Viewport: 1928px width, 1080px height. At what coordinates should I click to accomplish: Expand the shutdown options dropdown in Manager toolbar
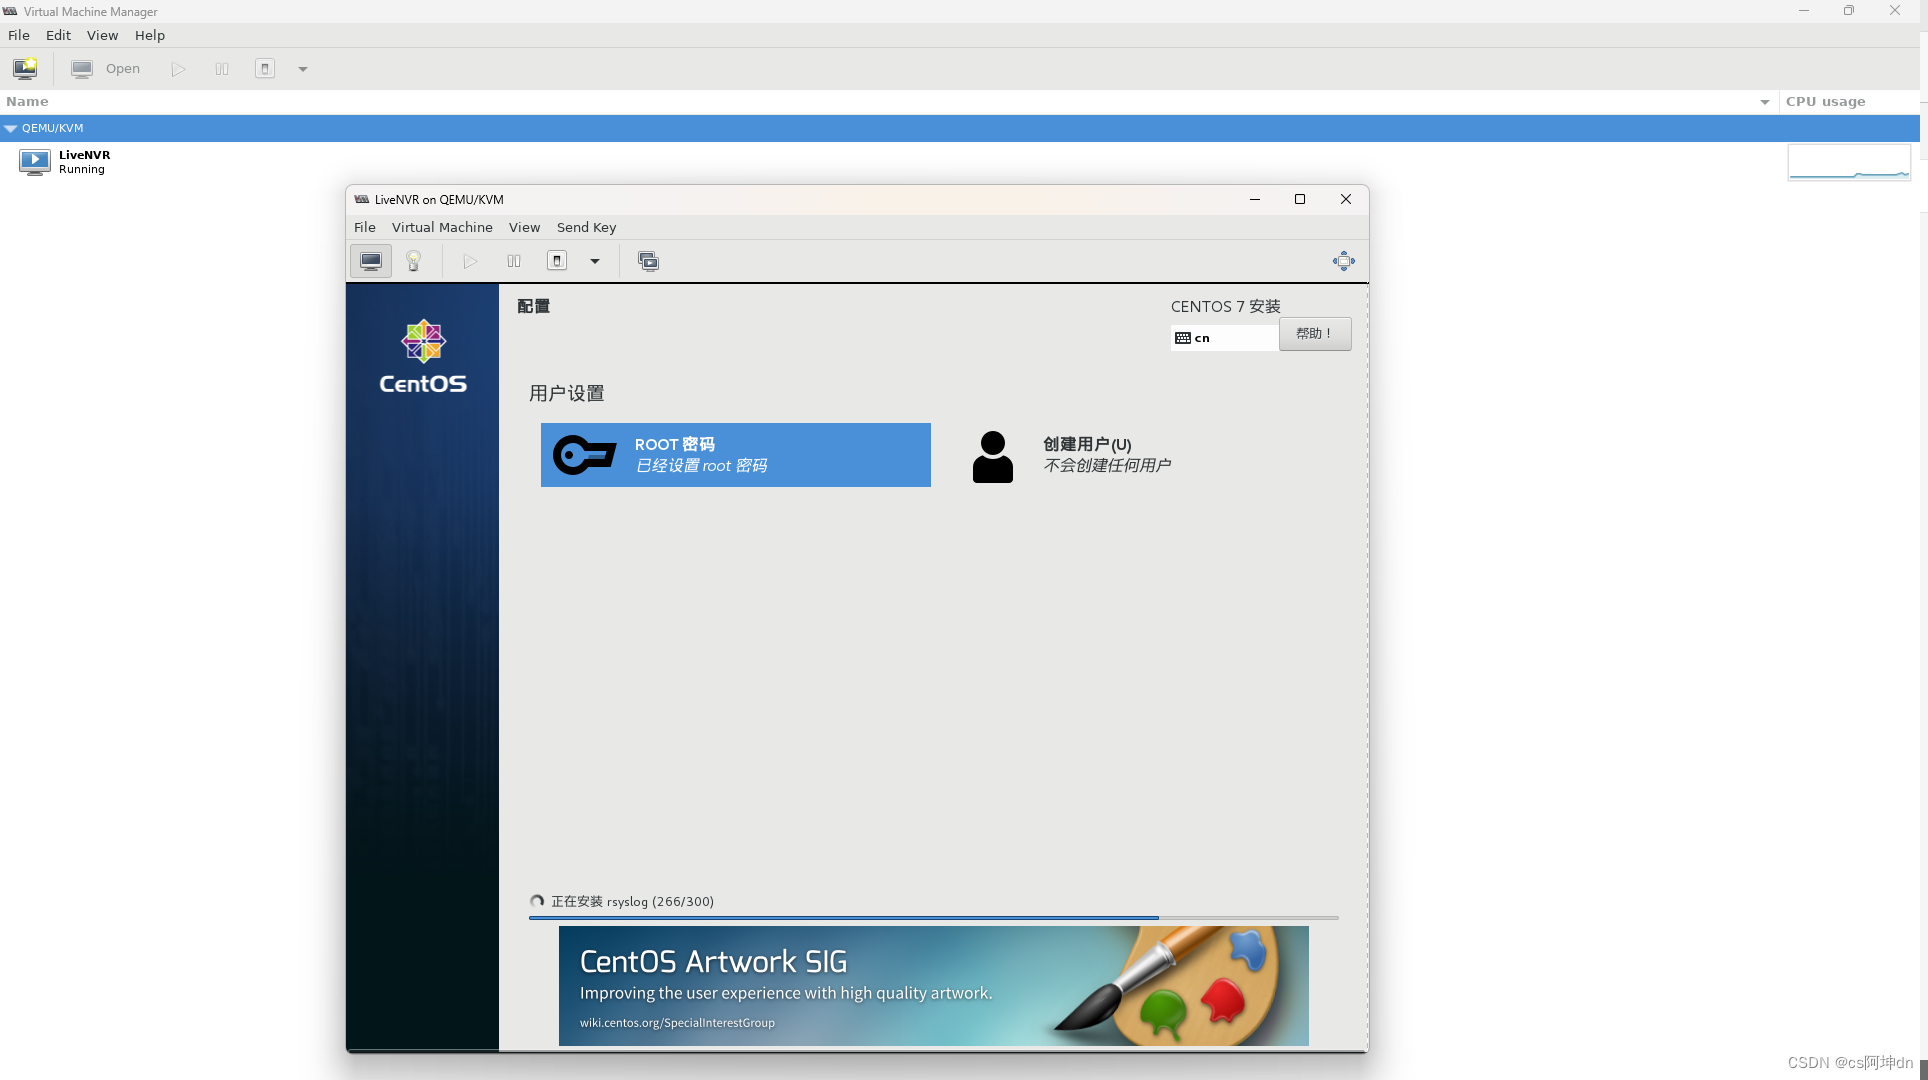pyautogui.click(x=303, y=69)
